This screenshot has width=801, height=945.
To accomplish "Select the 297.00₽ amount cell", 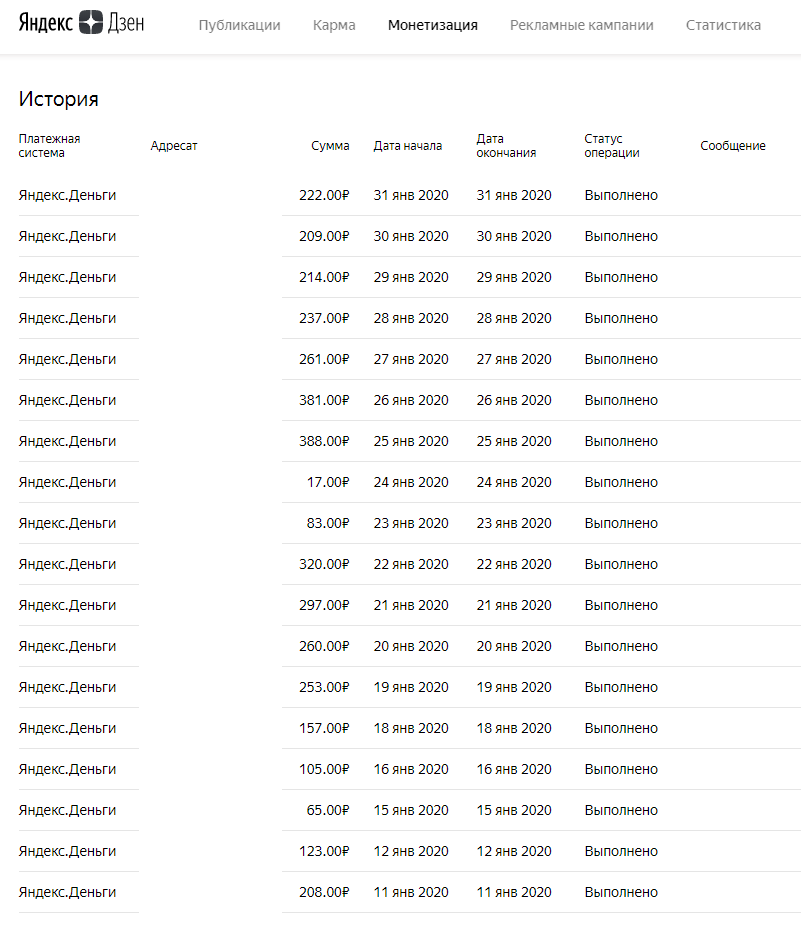I will [x=324, y=605].
